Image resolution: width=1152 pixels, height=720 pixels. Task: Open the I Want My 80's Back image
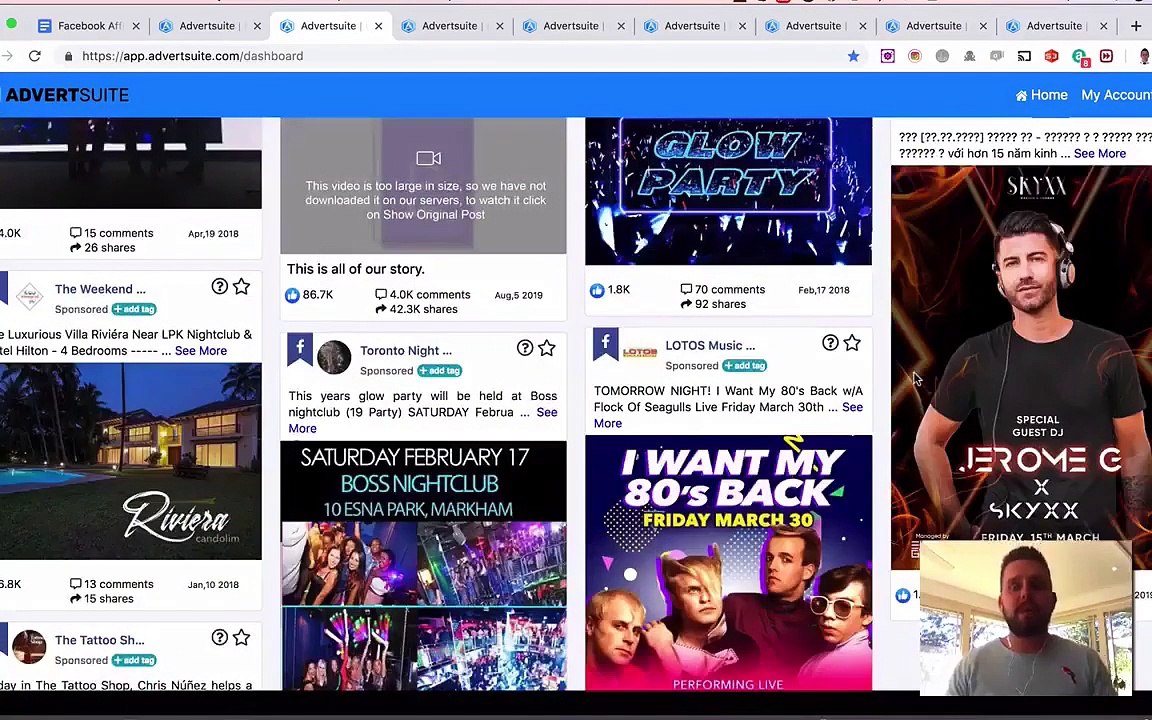point(729,563)
